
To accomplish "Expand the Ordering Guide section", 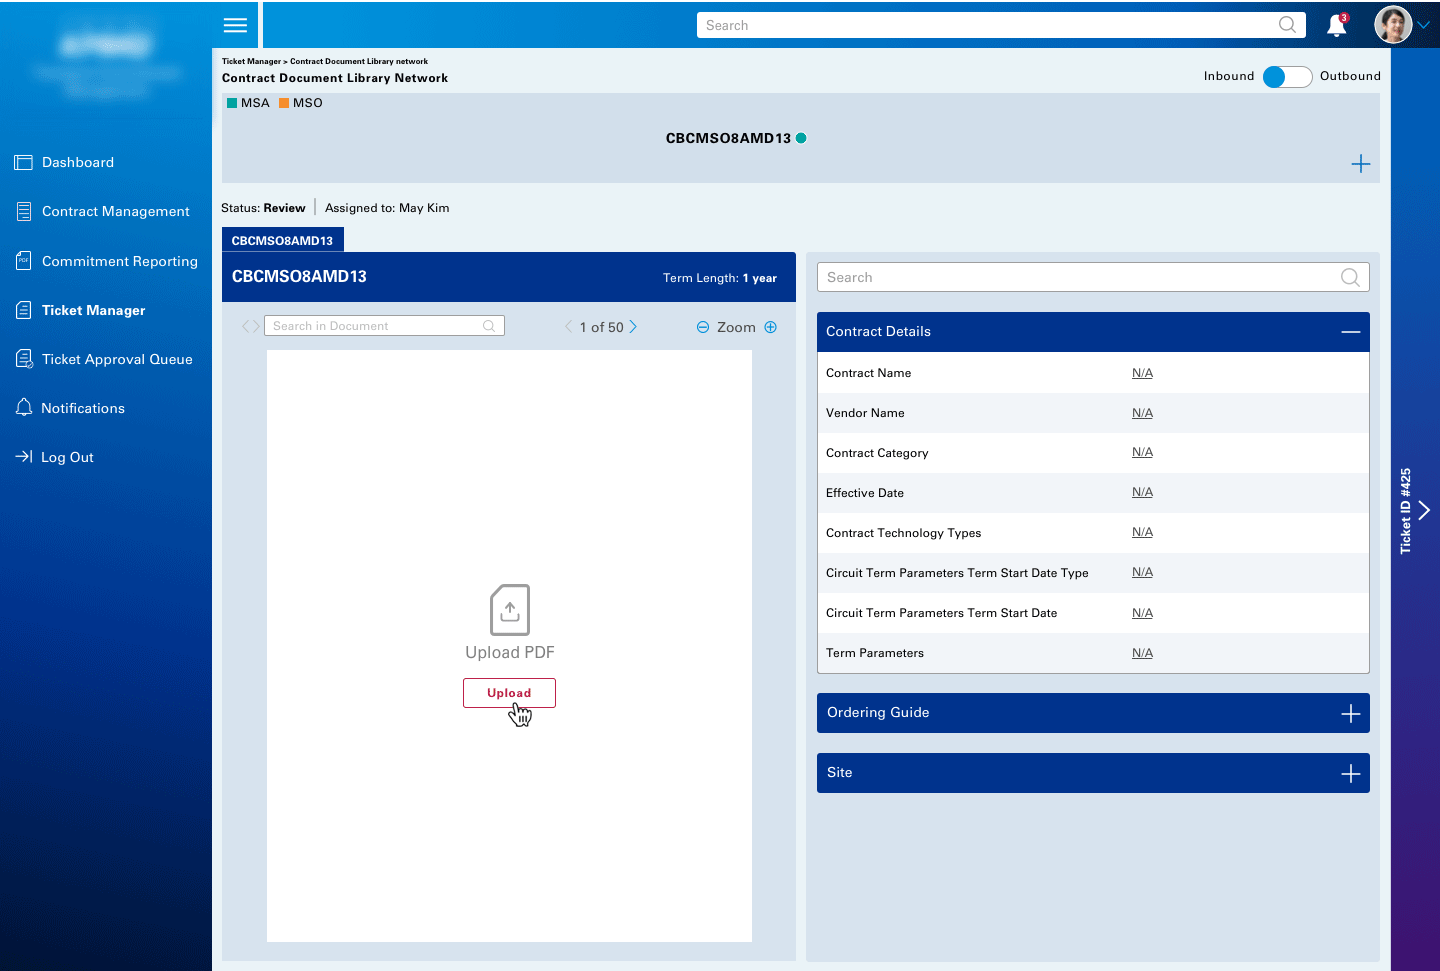I will [x=1350, y=713].
